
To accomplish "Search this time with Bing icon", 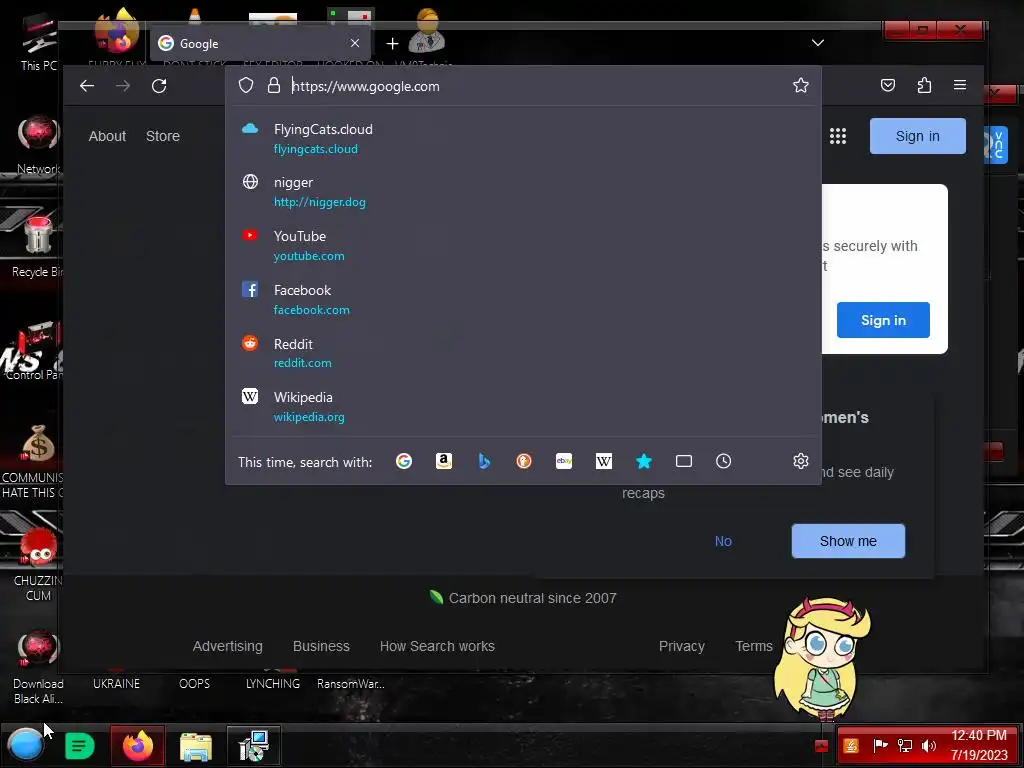I will 484,461.
